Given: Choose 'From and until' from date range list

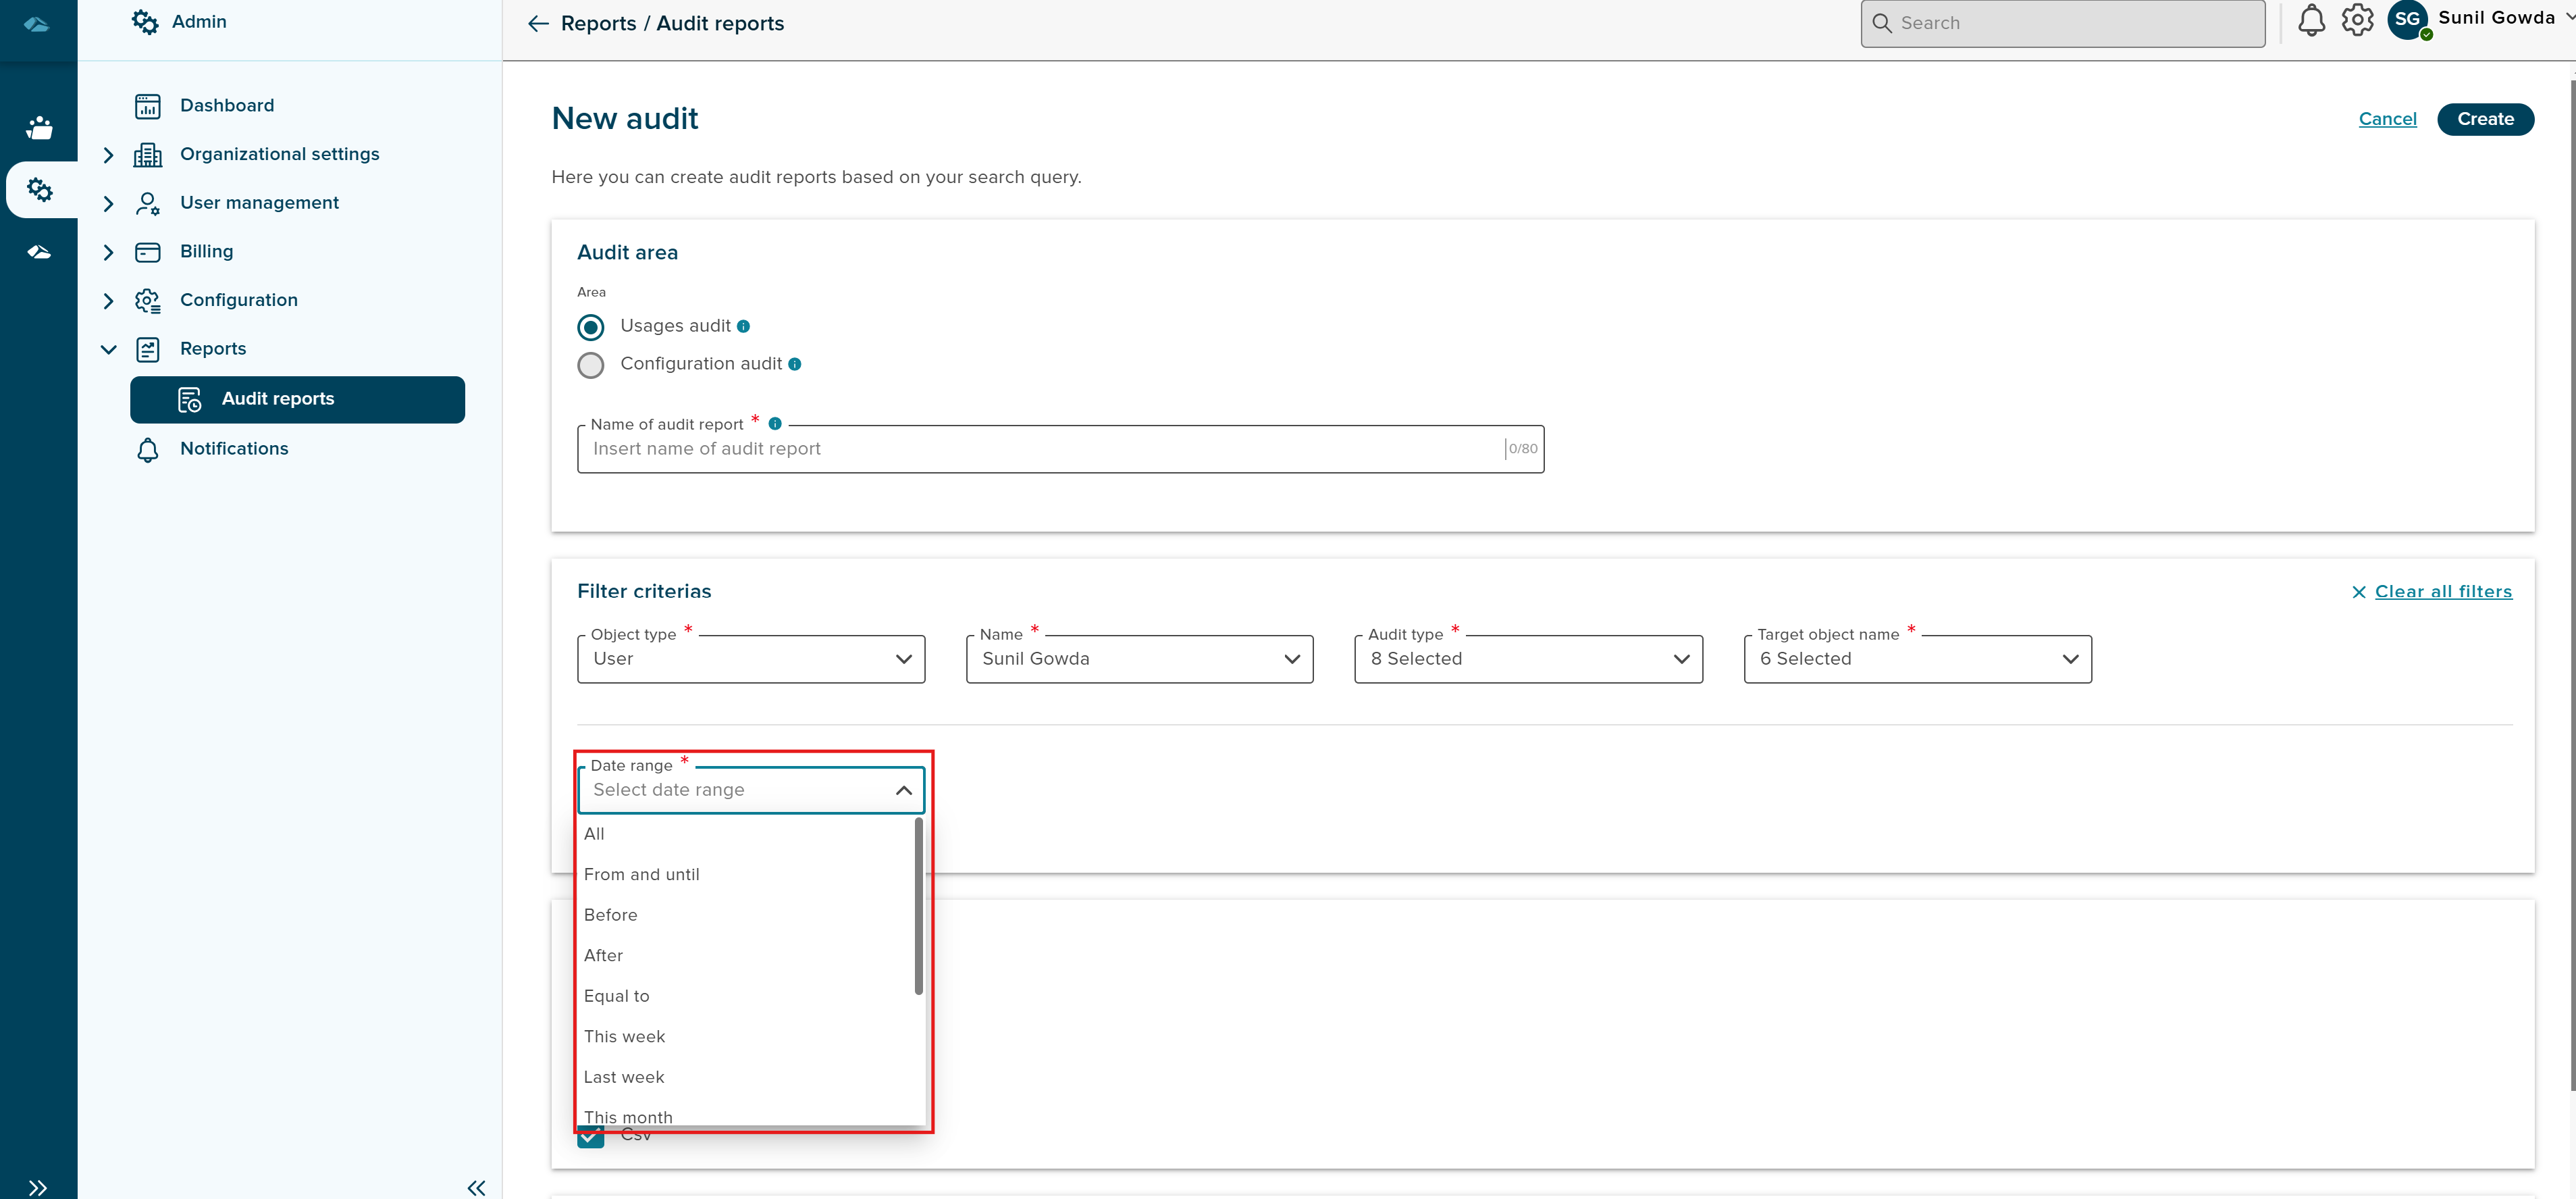Looking at the screenshot, I should click(x=642, y=874).
